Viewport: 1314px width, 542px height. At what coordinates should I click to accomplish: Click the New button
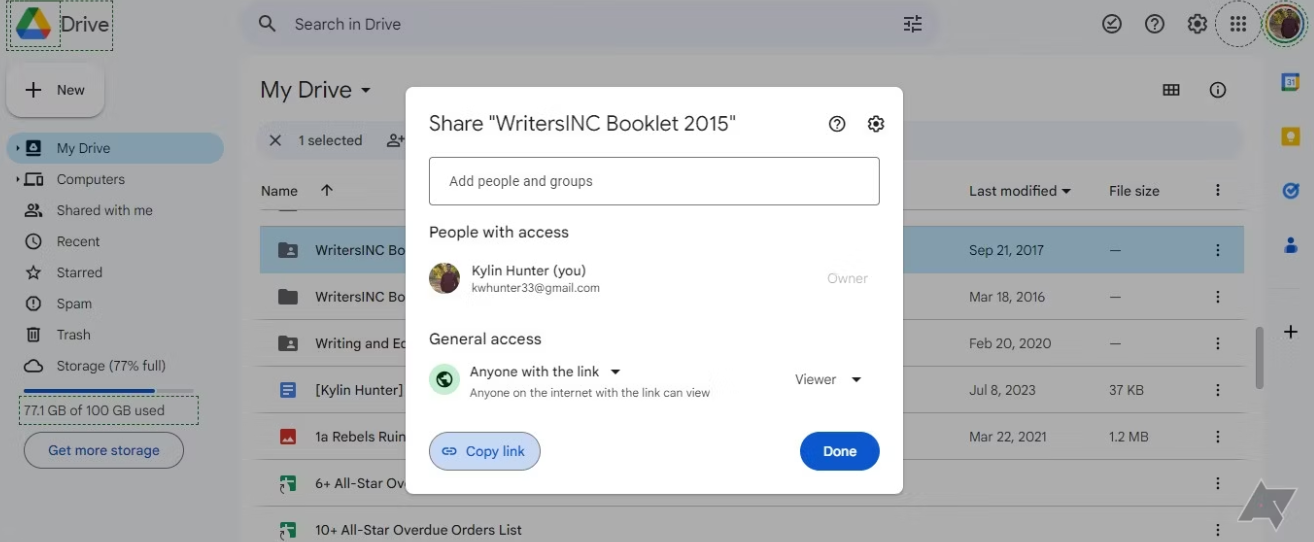pyautogui.click(x=56, y=90)
